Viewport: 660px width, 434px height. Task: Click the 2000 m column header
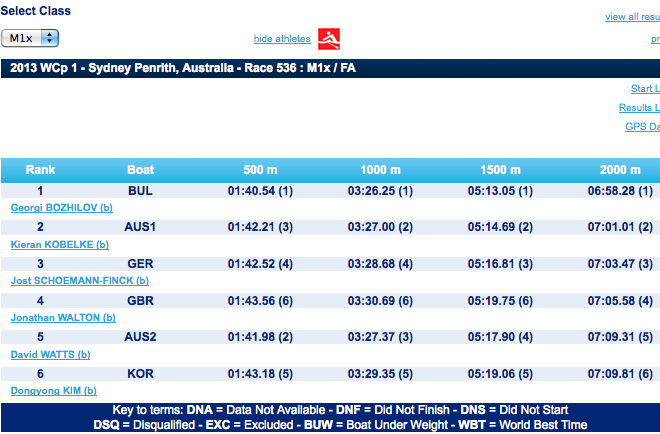coord(619,170)
